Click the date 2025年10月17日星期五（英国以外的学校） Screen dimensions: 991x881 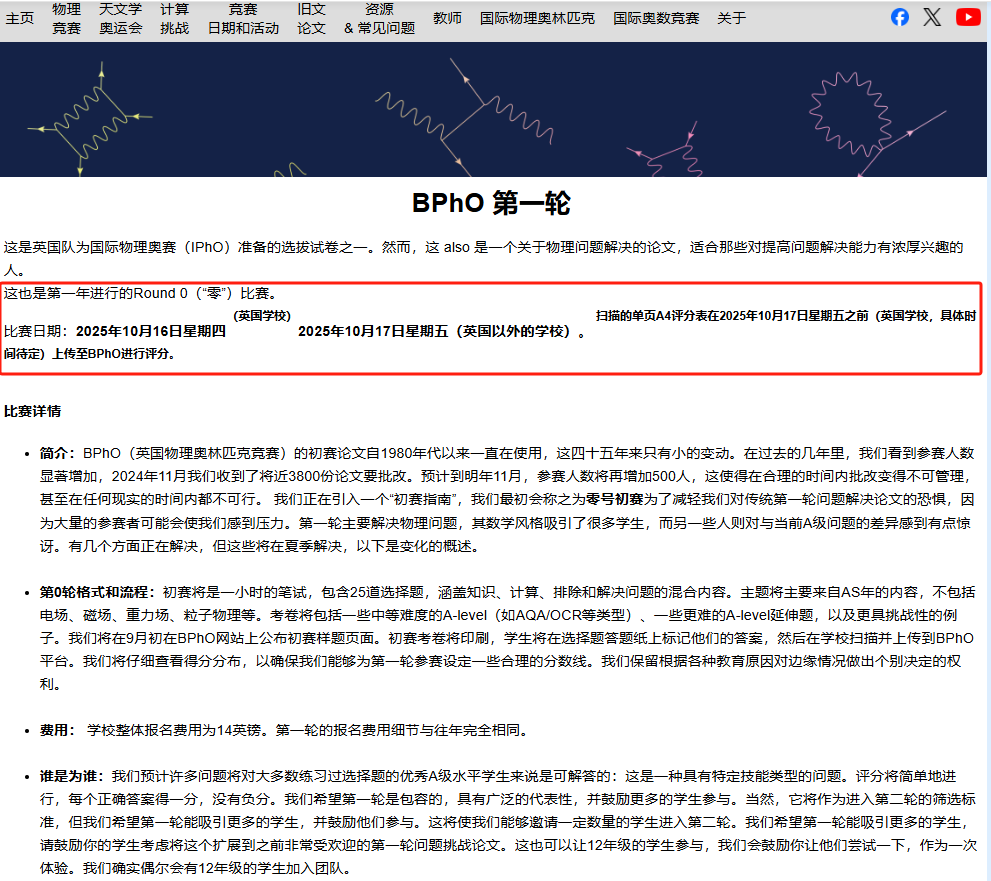(x=437, y=331)
